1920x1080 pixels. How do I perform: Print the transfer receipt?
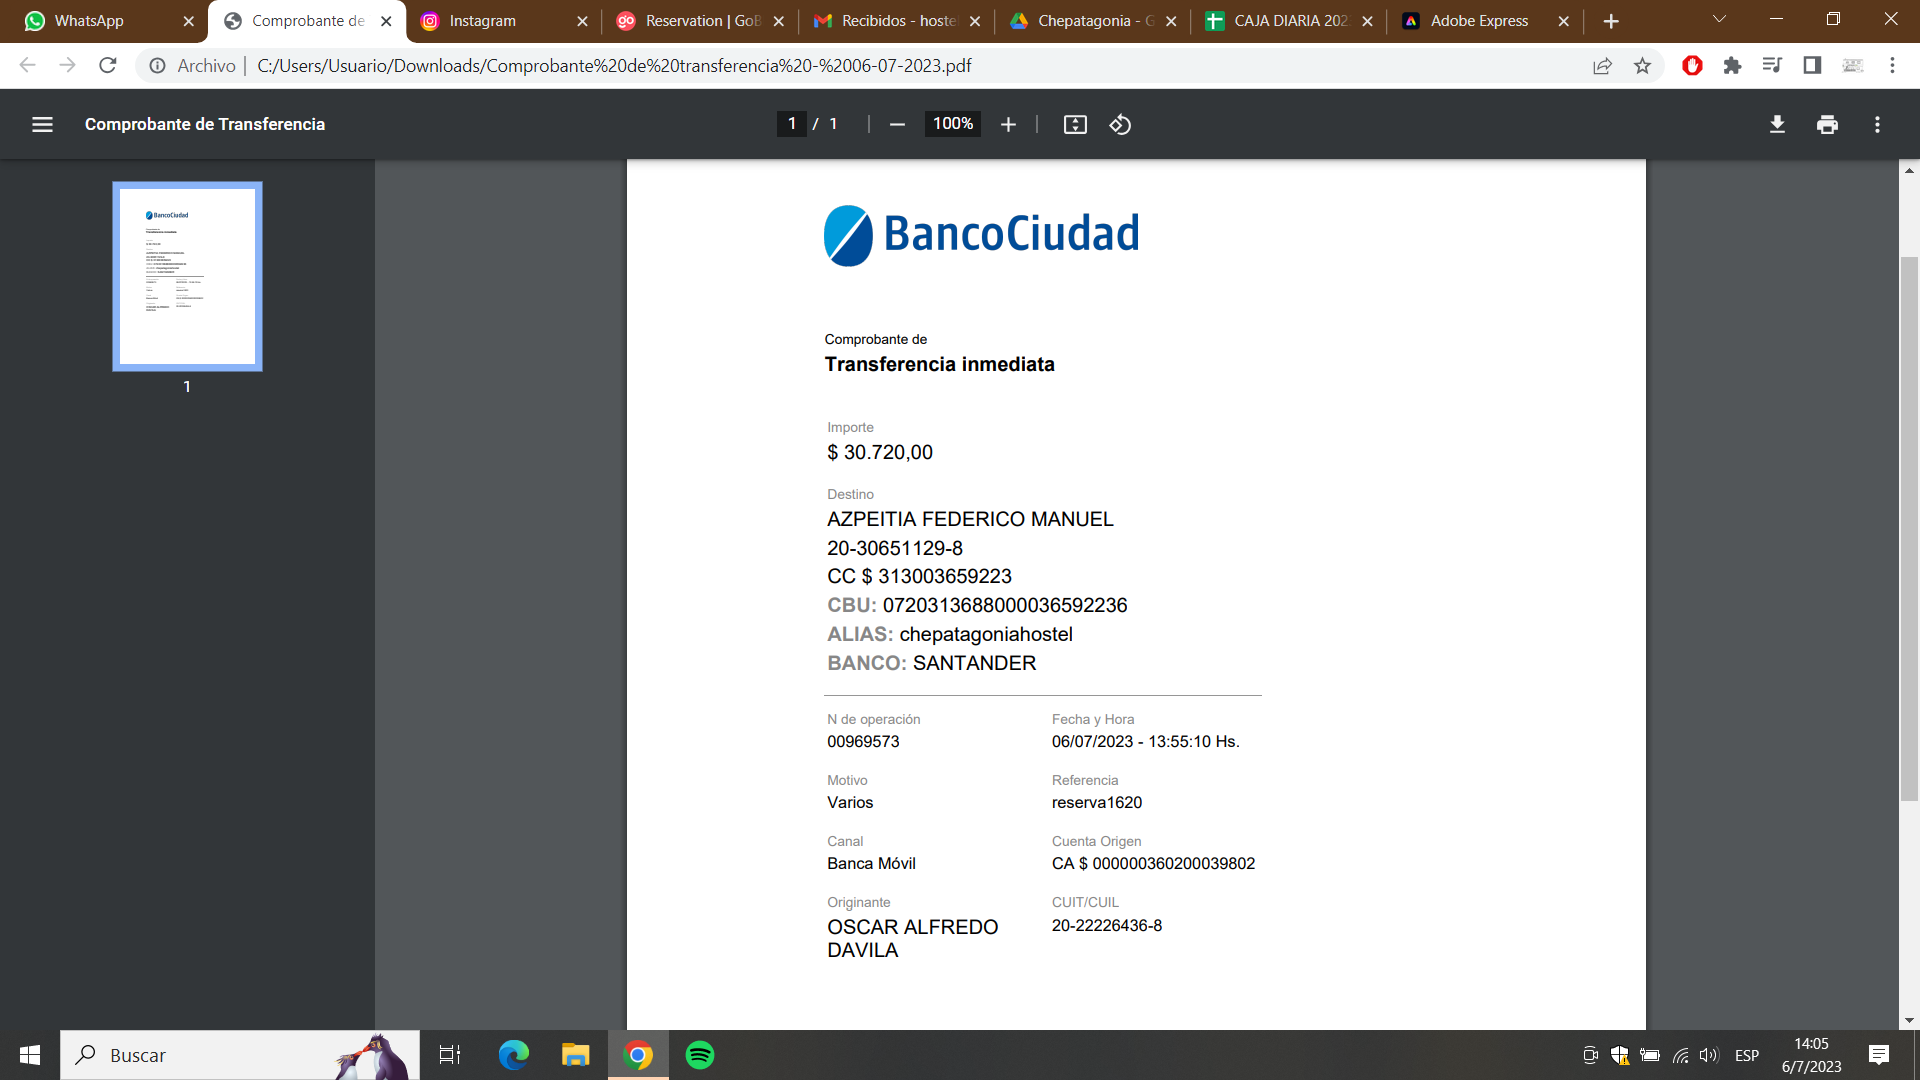click(x=1827, y=124)
